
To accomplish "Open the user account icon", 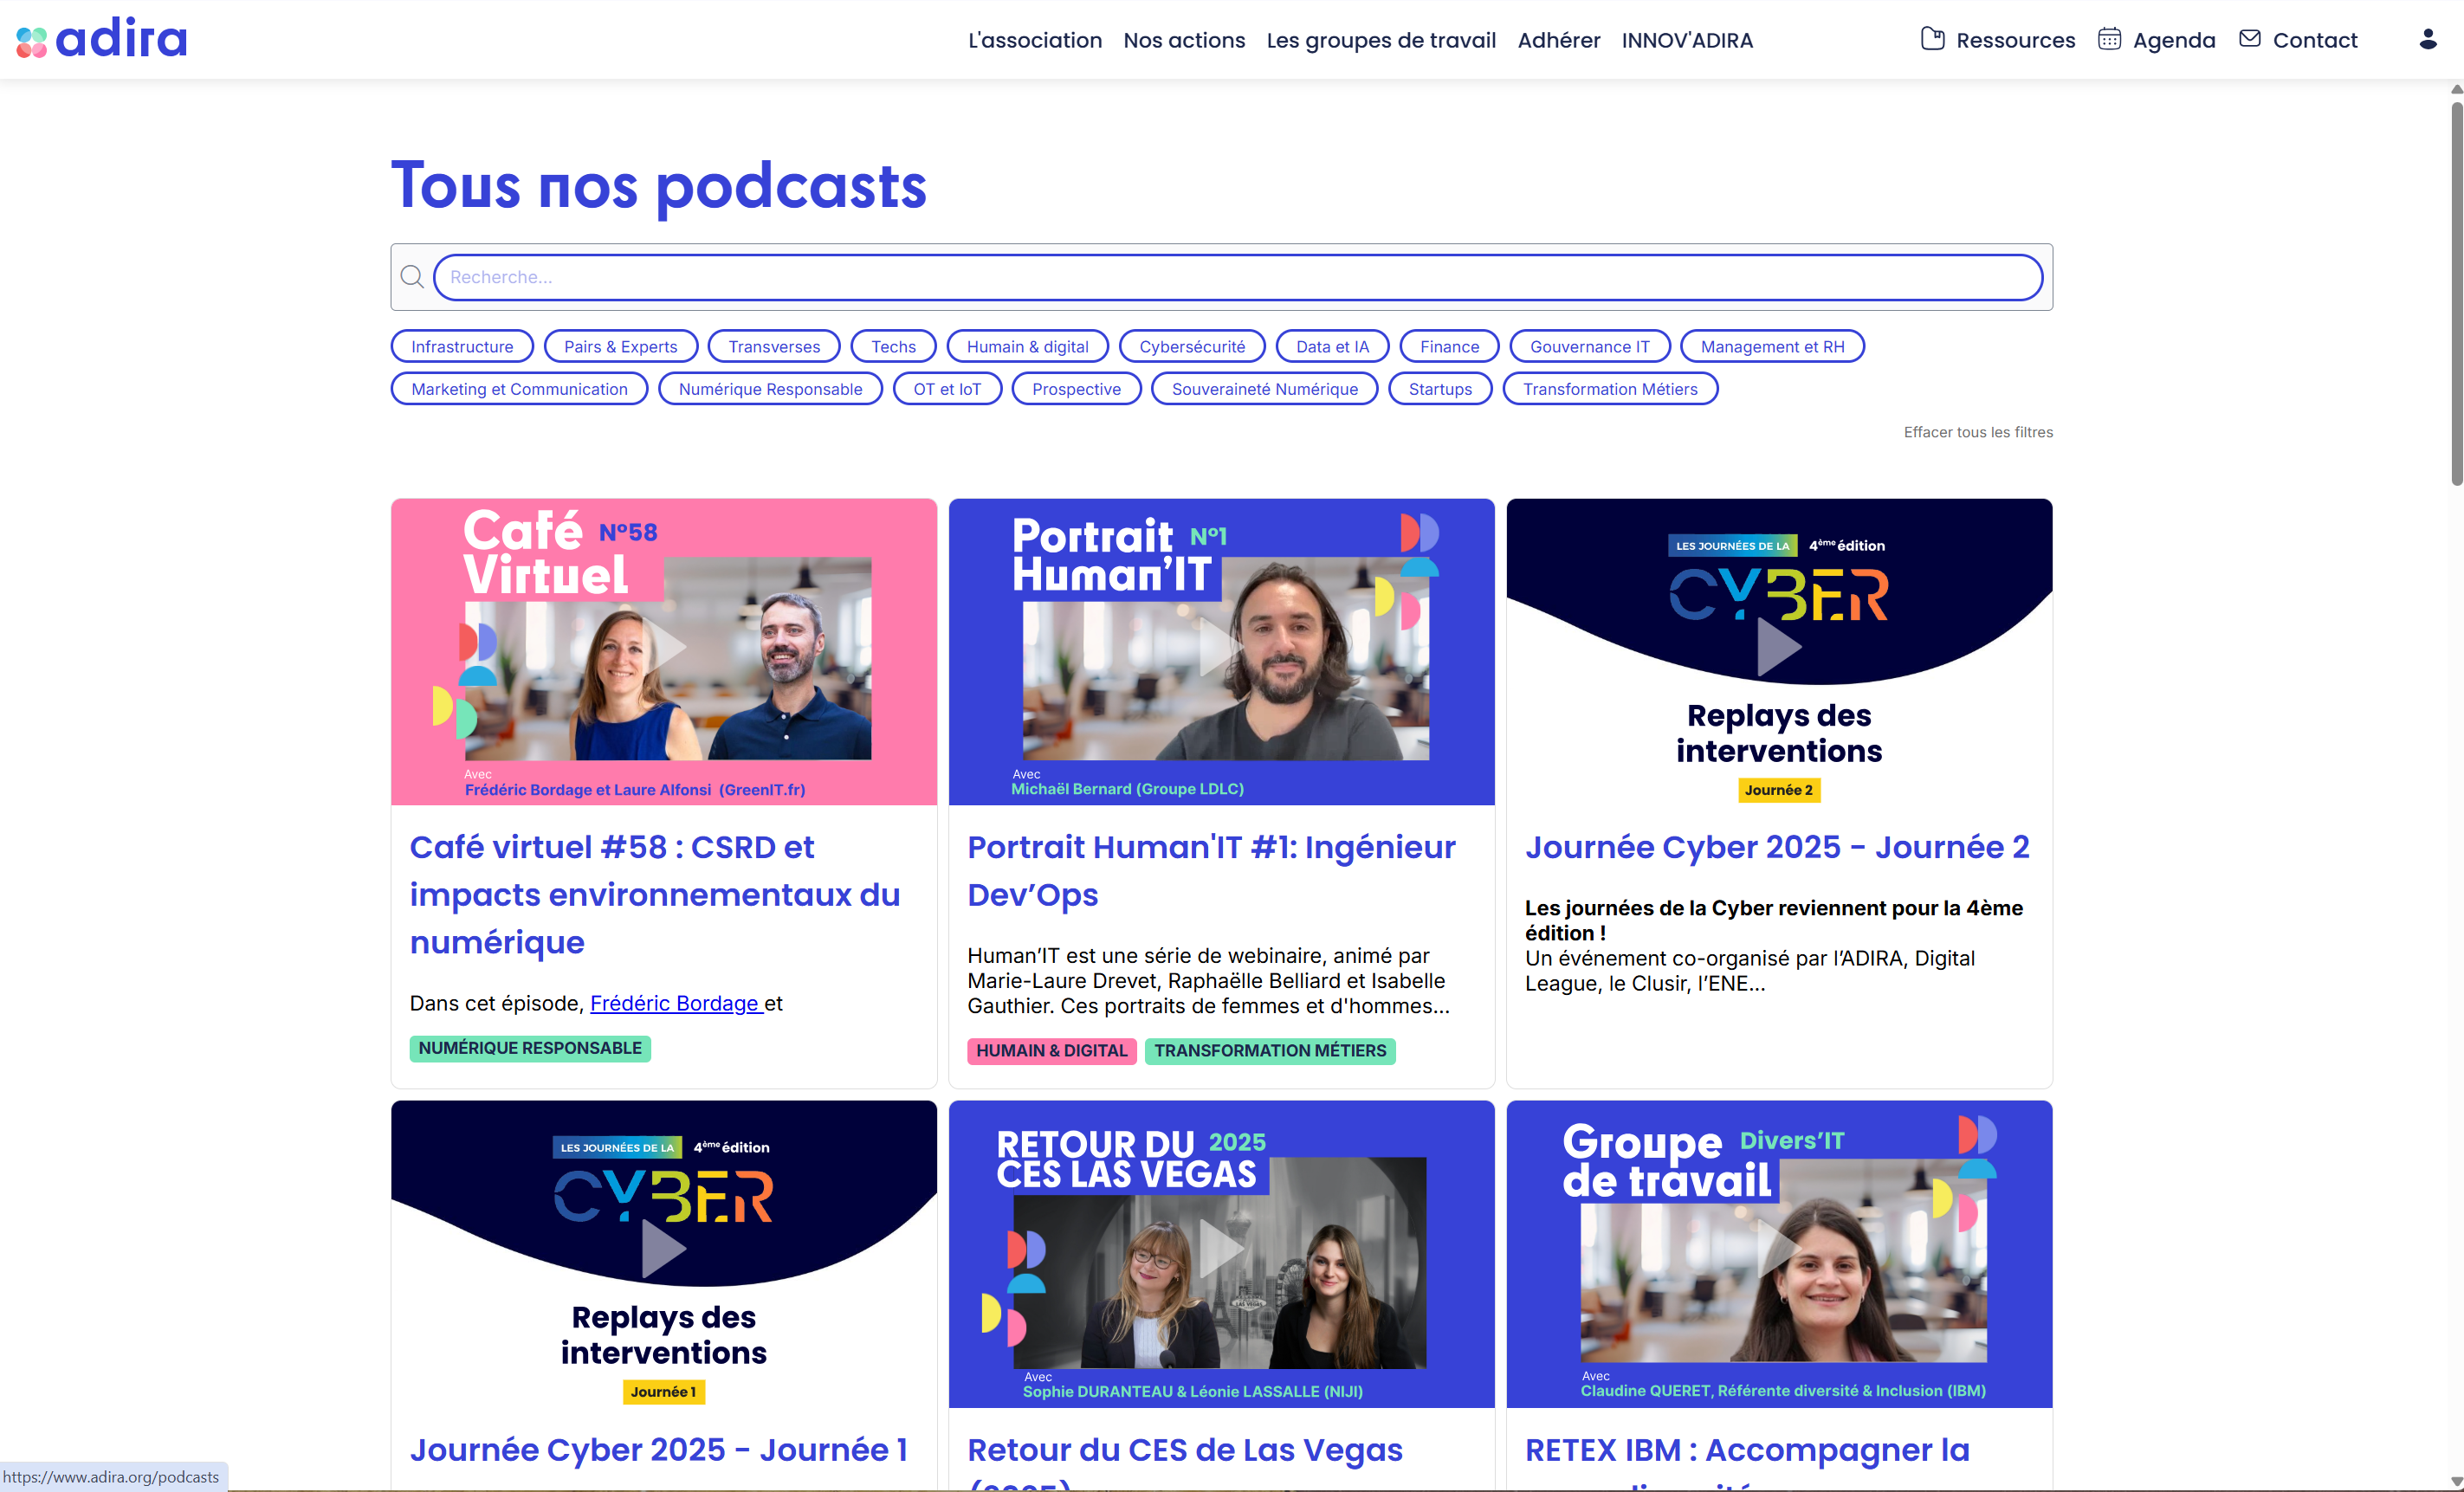I will (x=2427, y=40).
